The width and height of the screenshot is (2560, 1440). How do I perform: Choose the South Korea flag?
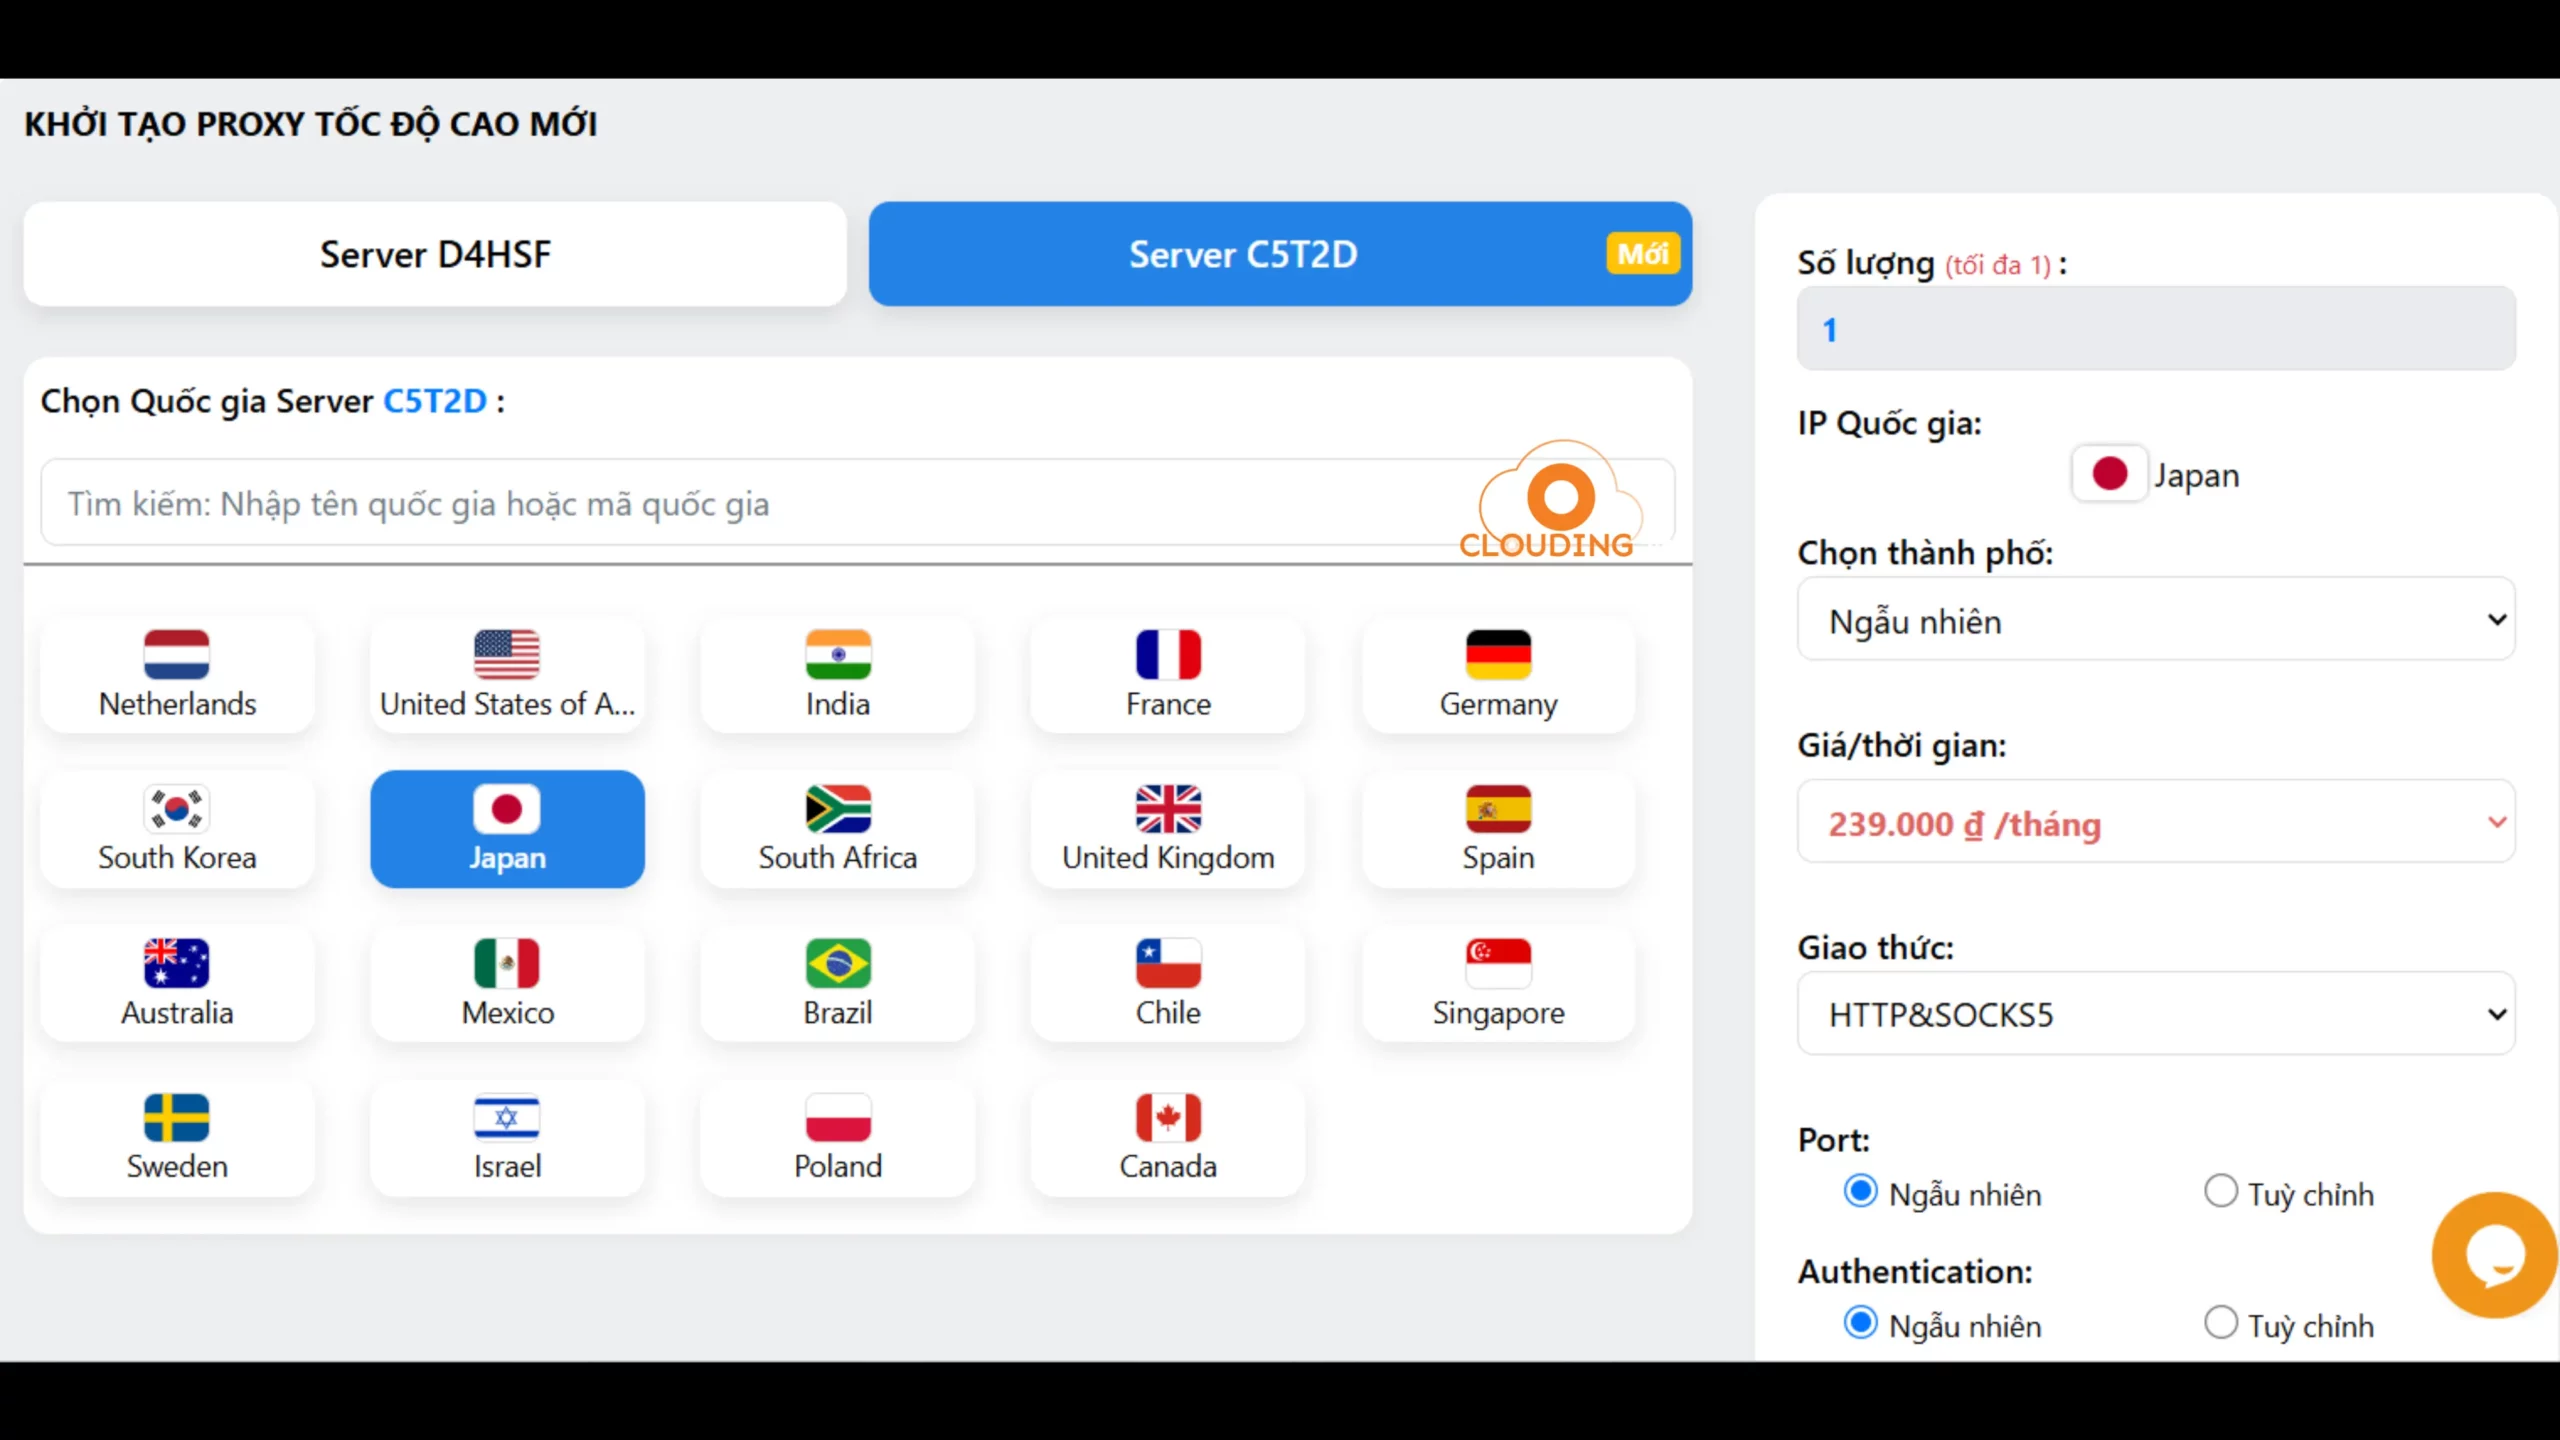pos(176,809)
